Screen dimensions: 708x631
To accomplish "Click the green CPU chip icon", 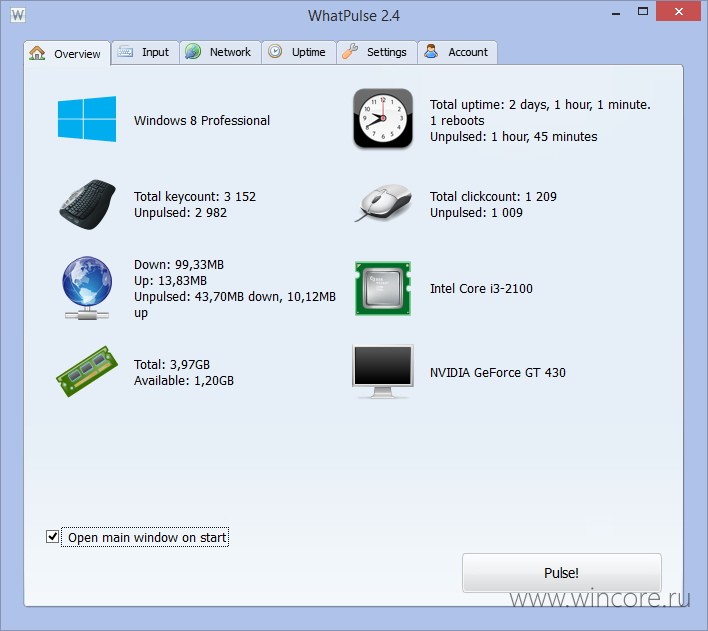I will tap(383, 288).
